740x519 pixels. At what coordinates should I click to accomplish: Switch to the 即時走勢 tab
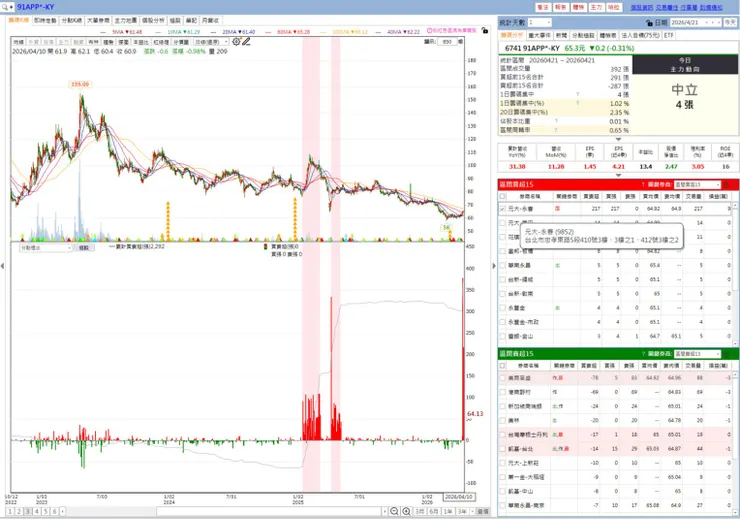coord(45,20)
